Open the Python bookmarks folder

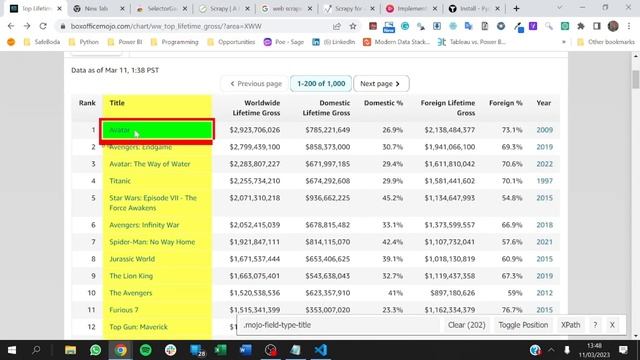tap(84, 42)
